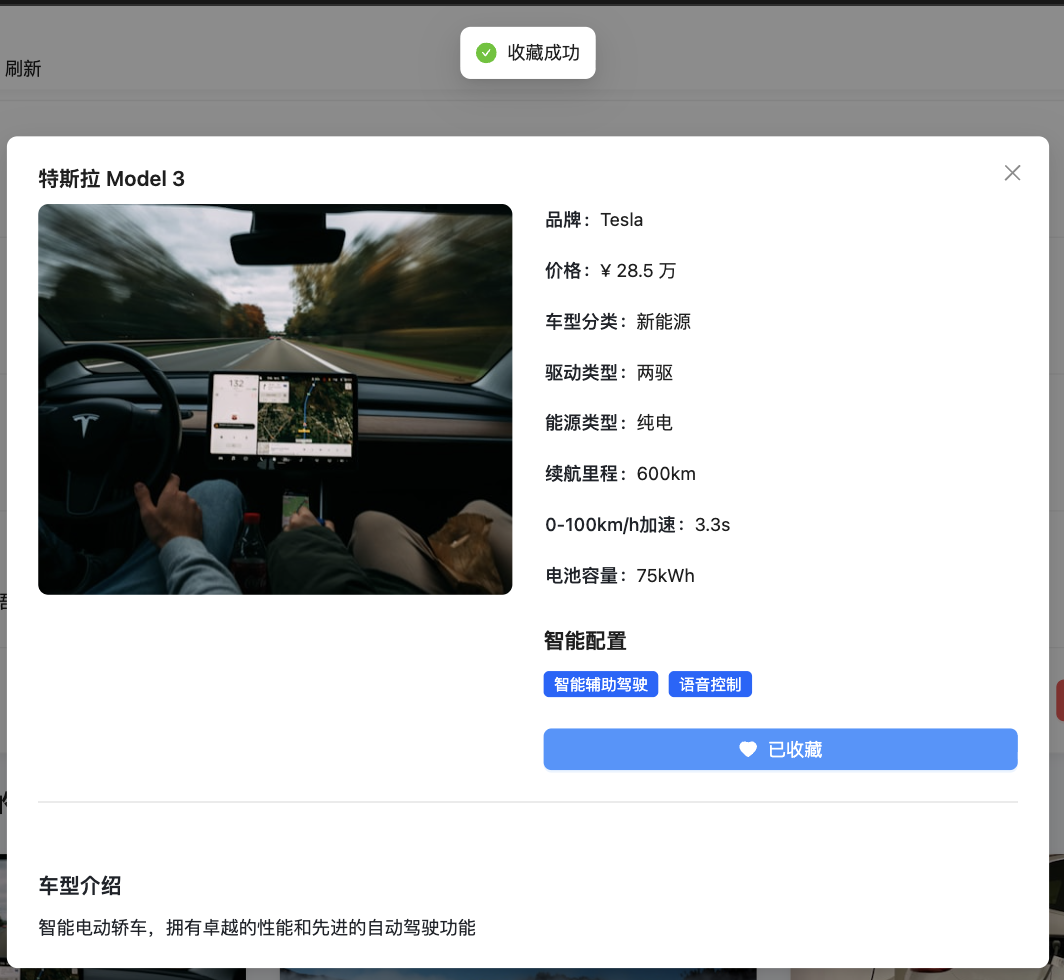Select the 智能辅助驾驶 tag
This screenshot has height=980, width=1064.
tap(601, 684)
